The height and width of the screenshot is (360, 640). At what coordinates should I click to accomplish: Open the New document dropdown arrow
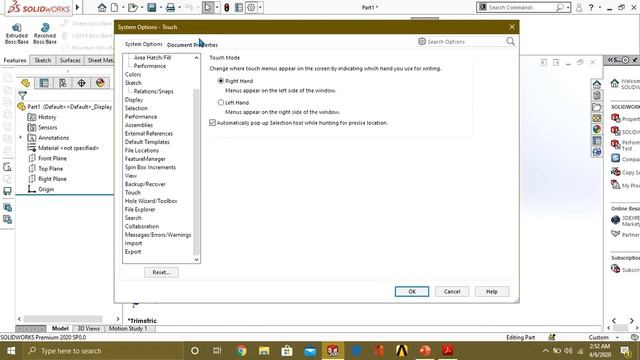click(x=122, y=7)
